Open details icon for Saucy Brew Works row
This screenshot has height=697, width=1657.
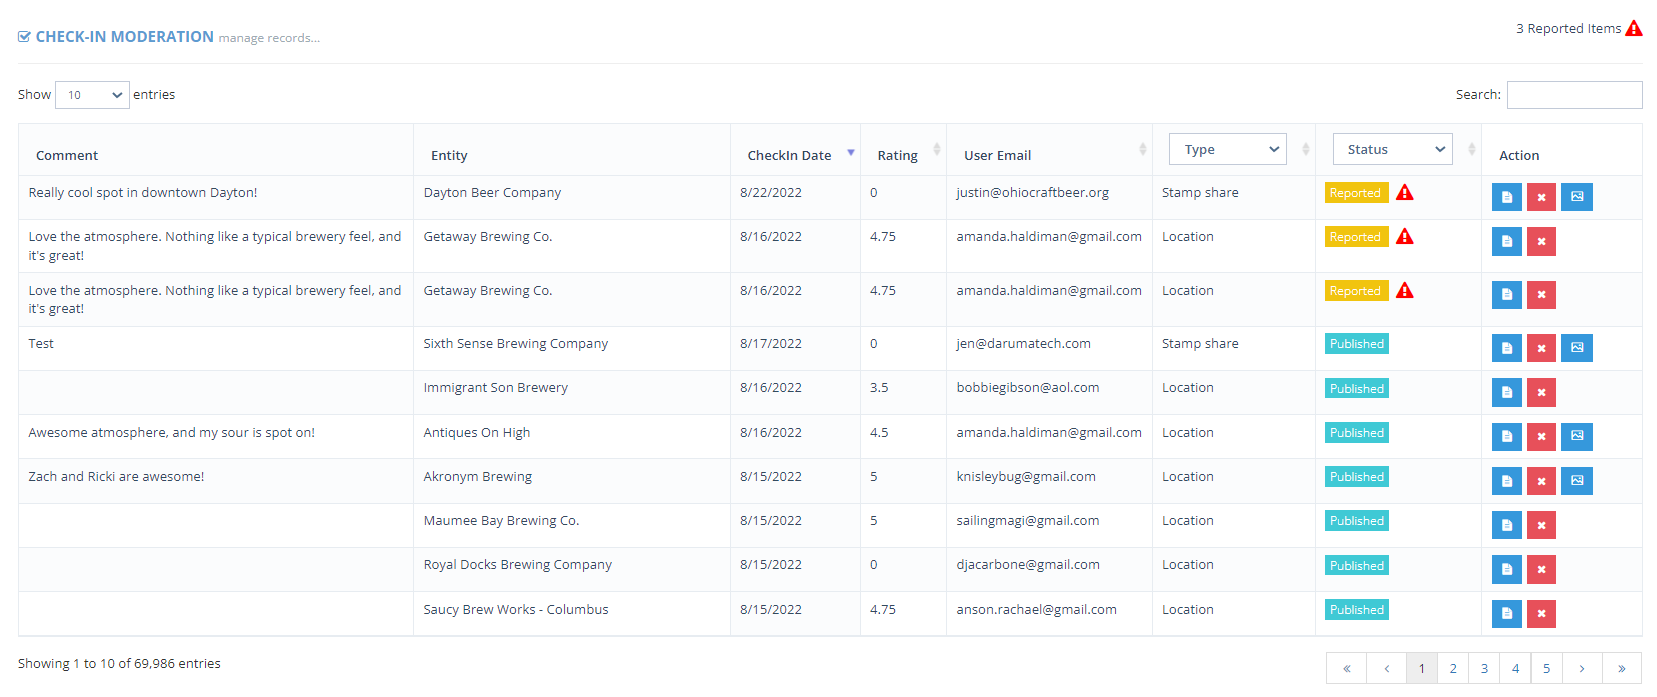(1506, 613)
